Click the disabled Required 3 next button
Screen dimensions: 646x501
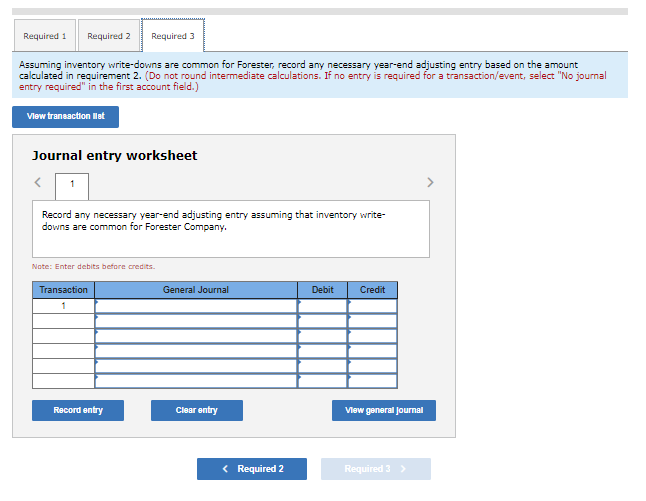[x=376, y=469]
